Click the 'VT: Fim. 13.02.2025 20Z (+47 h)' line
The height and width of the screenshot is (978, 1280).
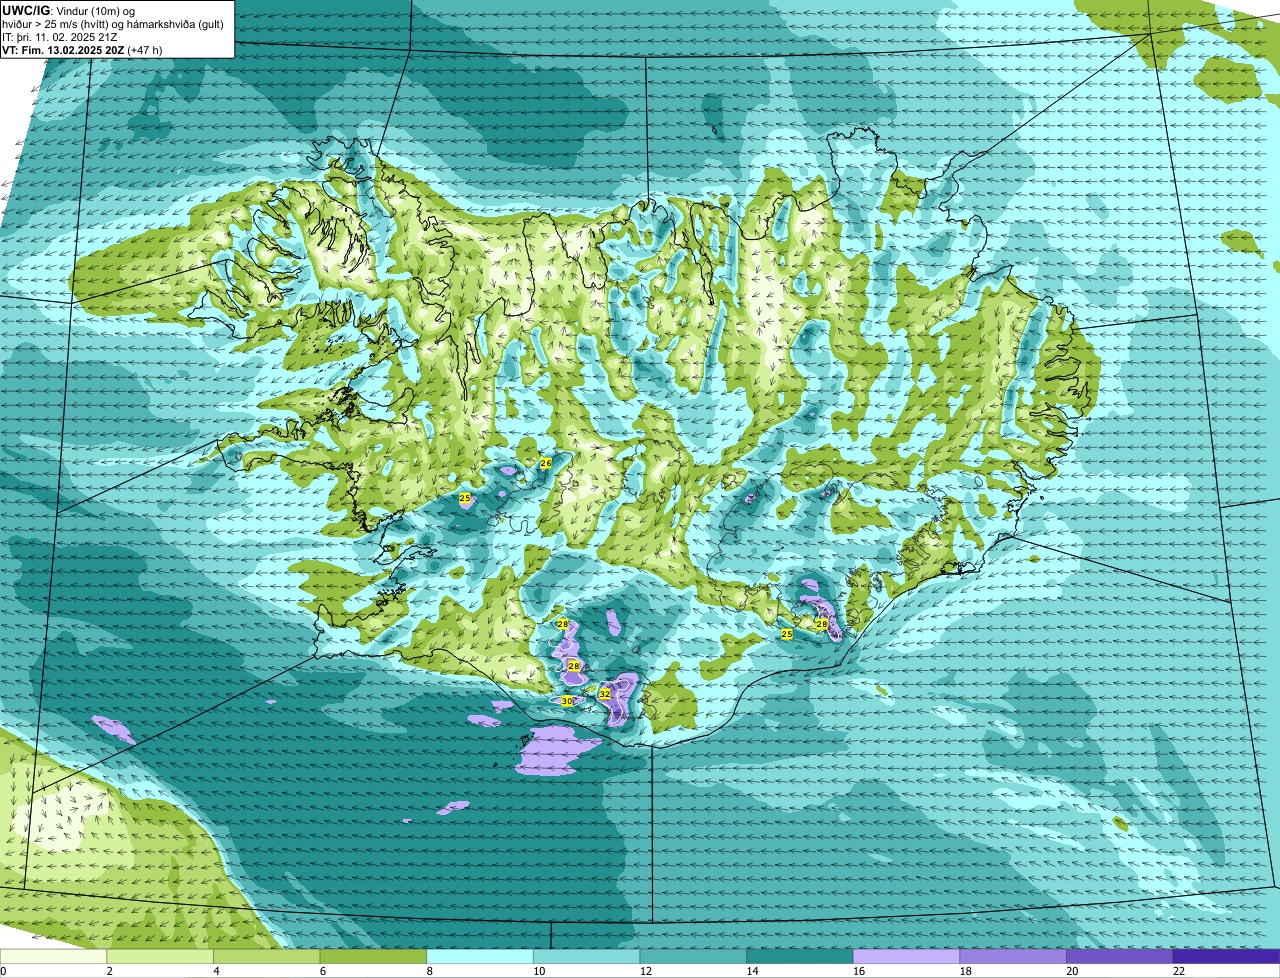point(82,49)
